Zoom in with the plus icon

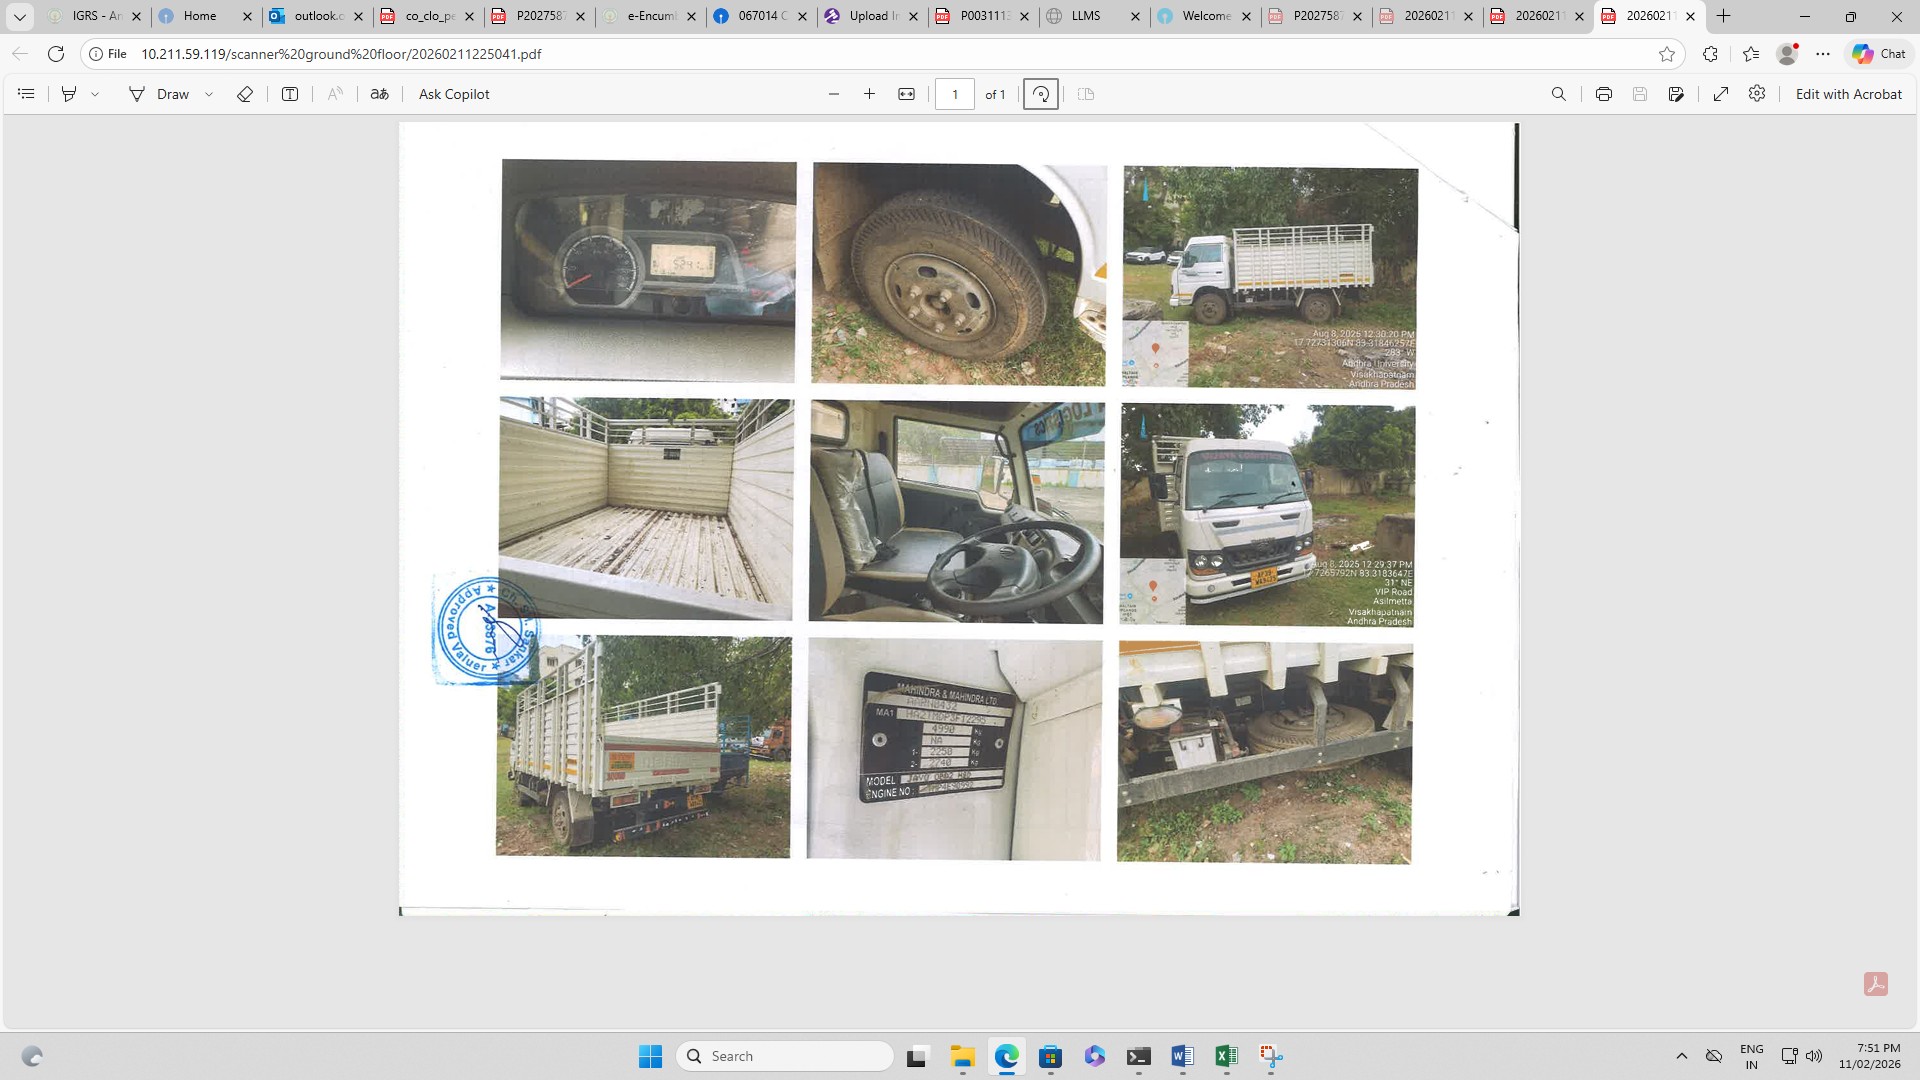point(870,94)
